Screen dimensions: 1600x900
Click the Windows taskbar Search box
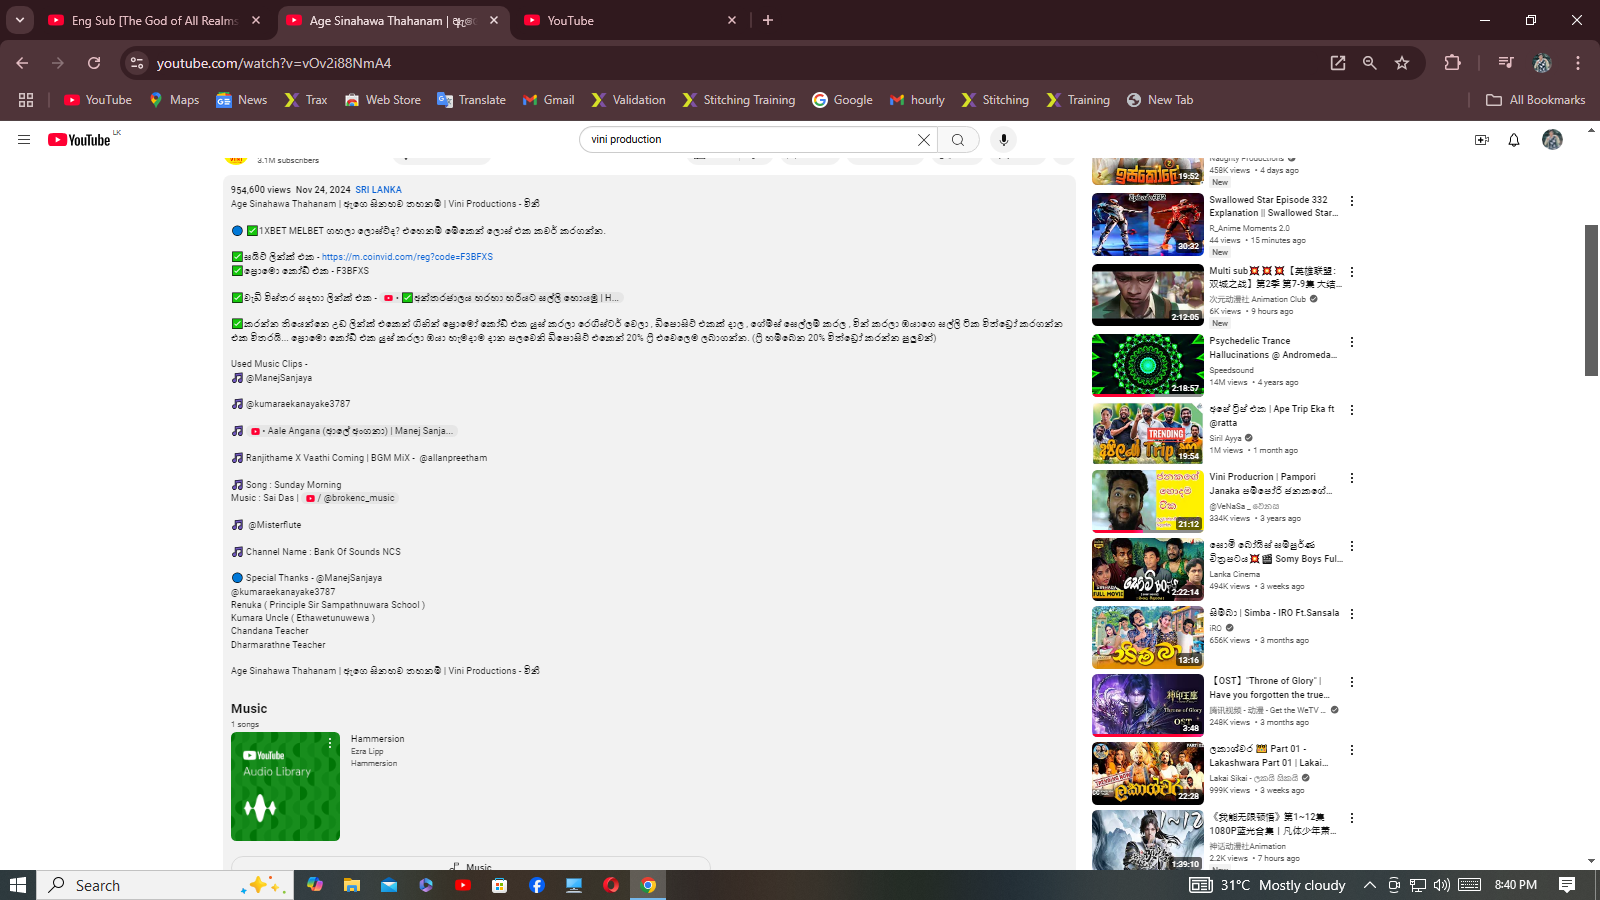165,885
